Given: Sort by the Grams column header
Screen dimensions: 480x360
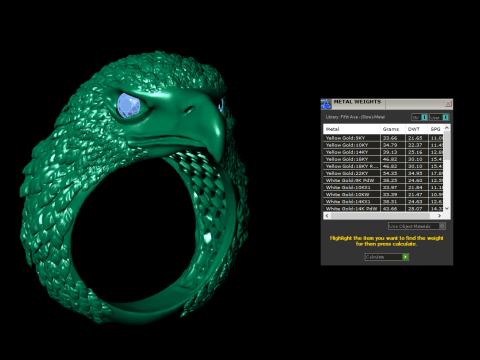Looking at the screenshot, I should click(x=393, y=129).
